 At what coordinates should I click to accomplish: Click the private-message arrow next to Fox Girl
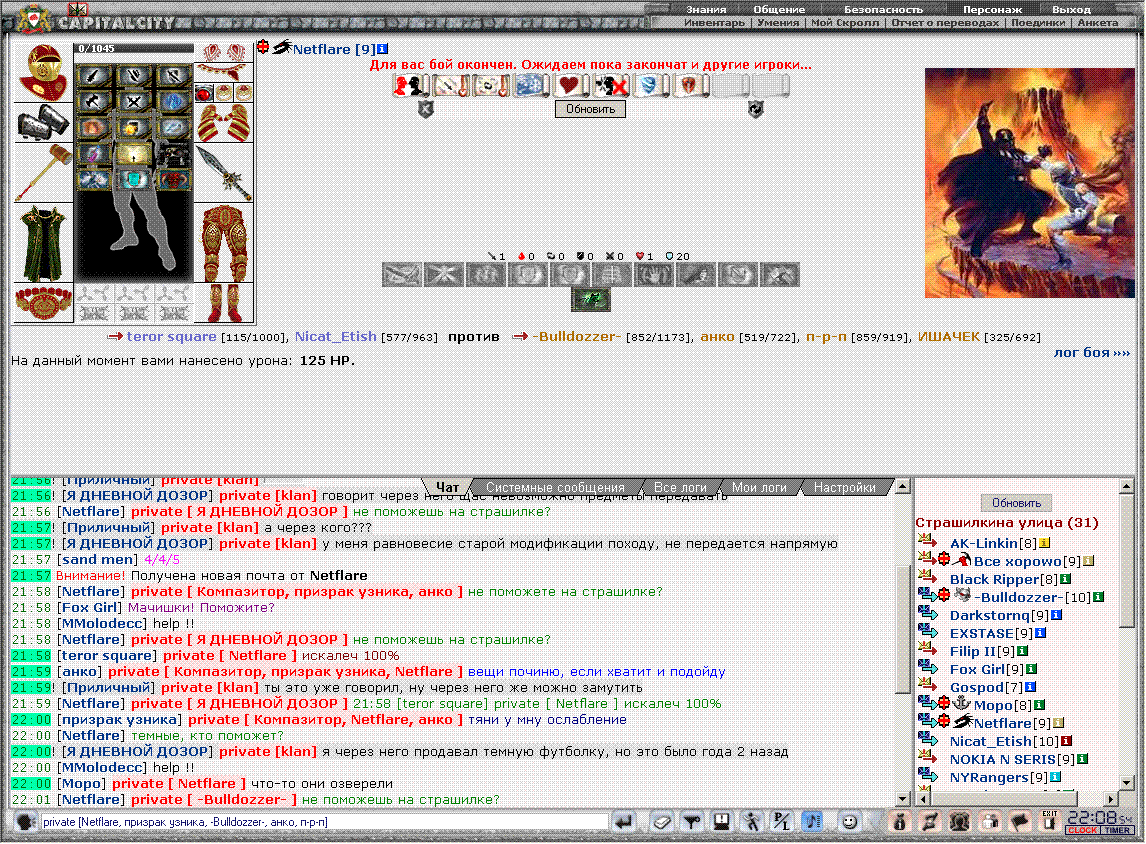(928, 667)
